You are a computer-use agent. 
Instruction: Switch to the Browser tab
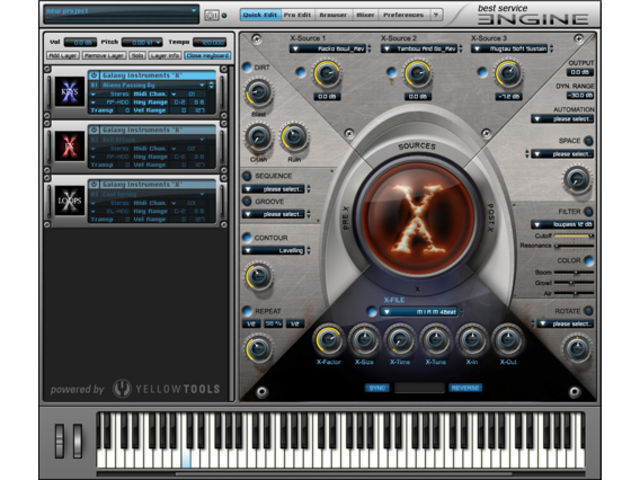coord(333,15)
